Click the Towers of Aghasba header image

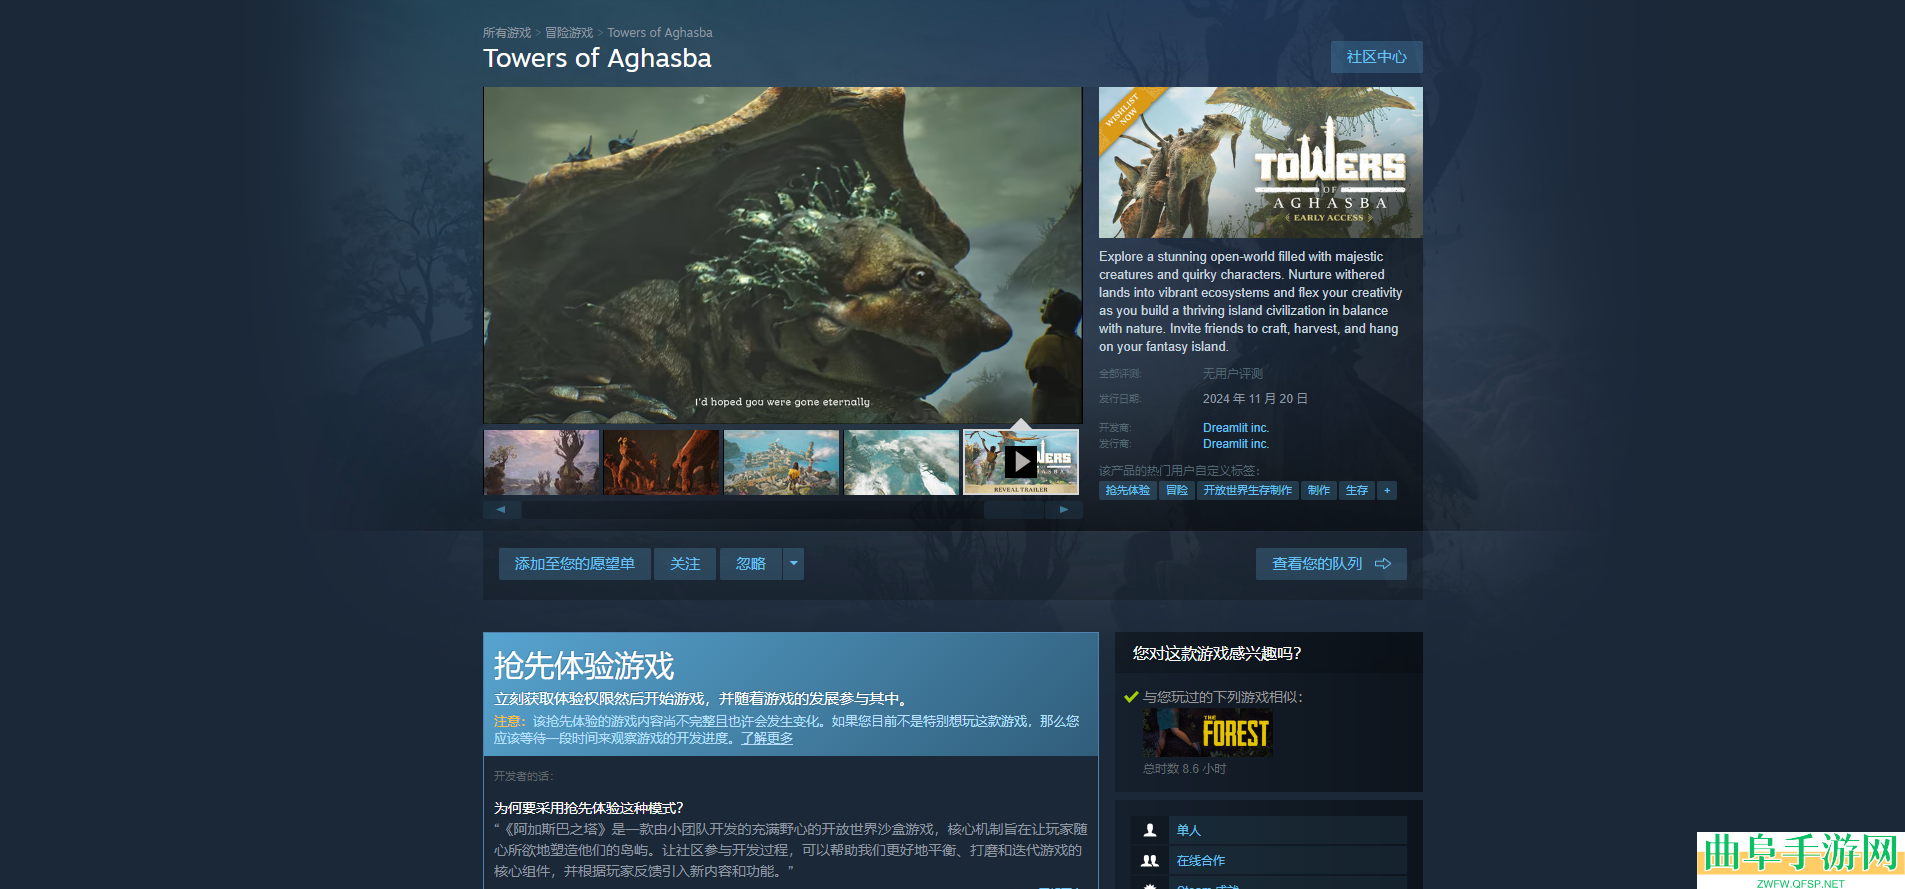pos(1260,162)
